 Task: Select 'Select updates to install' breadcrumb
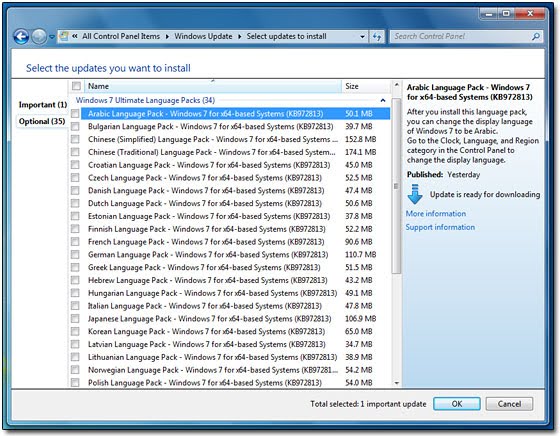coord(286,36)
